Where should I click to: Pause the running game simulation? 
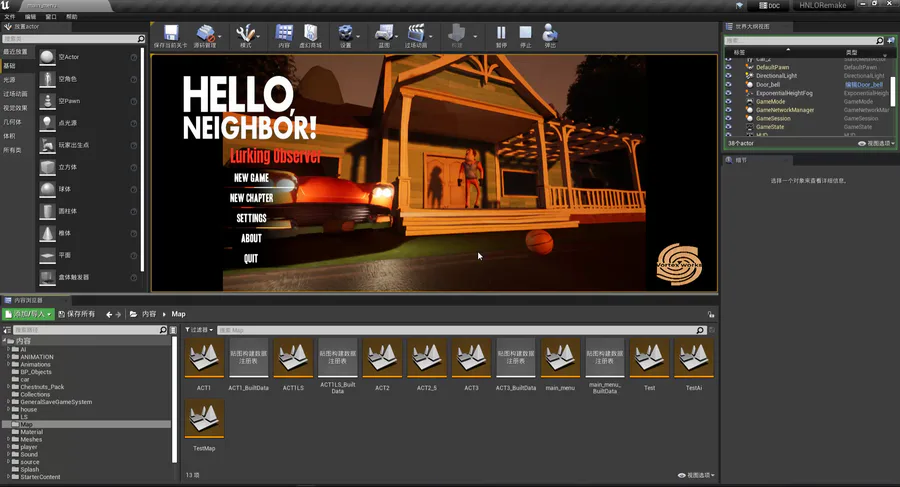pos(501,33)
